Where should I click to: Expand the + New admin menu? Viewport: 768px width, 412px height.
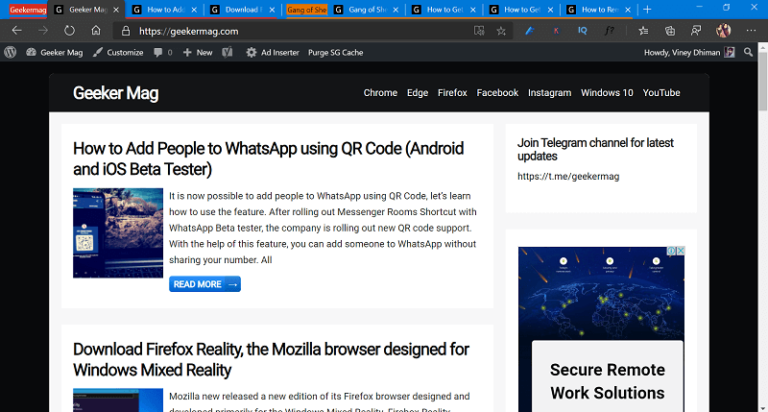click(198, 52)
